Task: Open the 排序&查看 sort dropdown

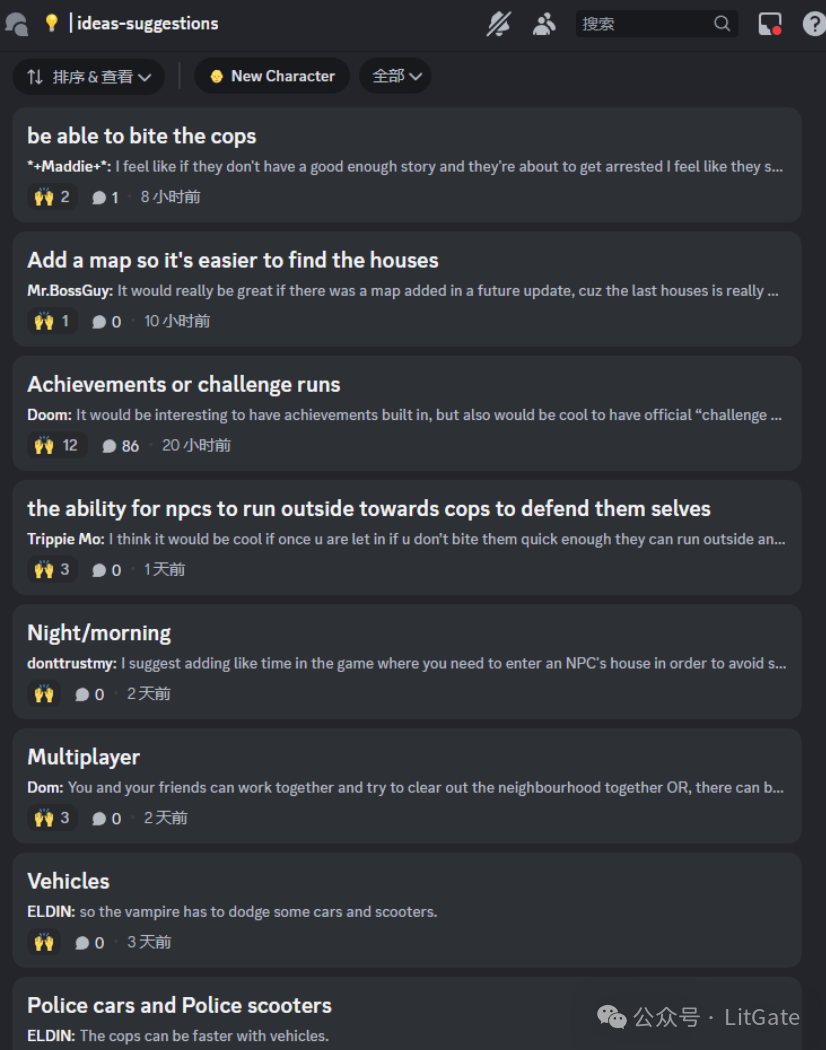Action: click(88, 76)
